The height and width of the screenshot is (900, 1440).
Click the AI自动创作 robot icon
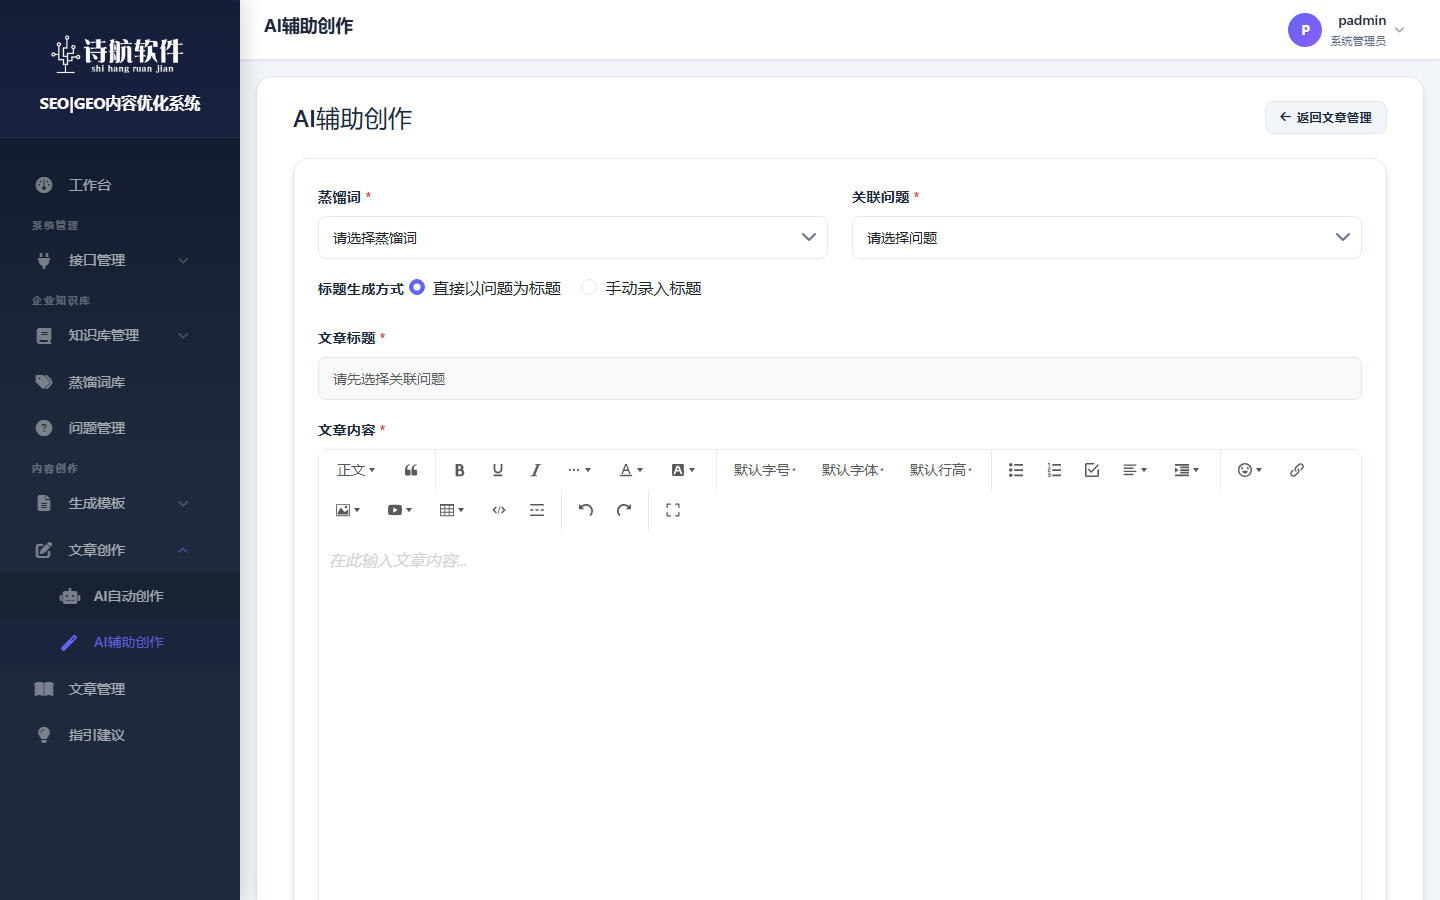tap(70, 596)
